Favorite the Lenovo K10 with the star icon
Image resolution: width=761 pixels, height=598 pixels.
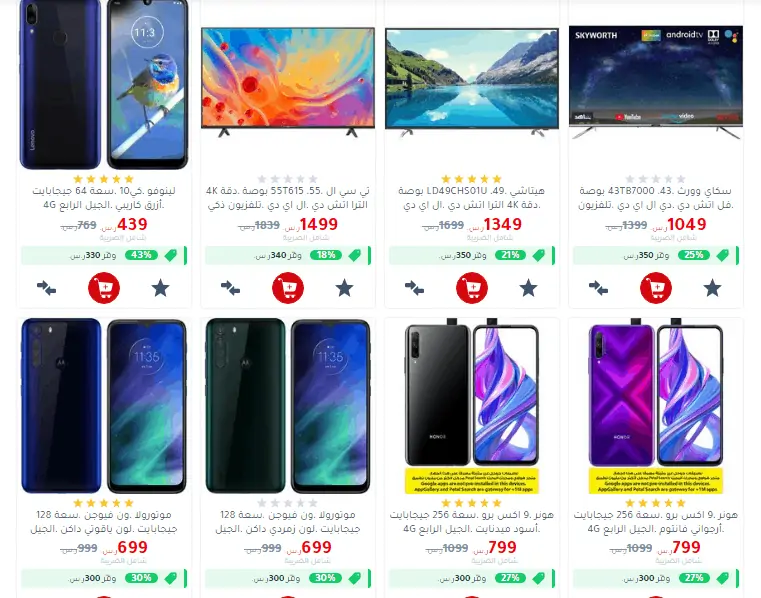click(161, 288)
